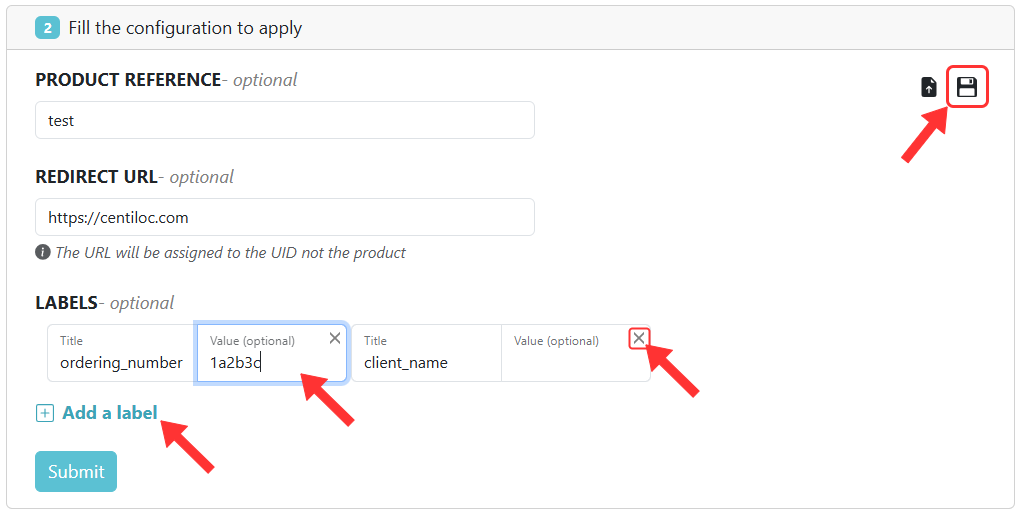Click the save configuration floppy disk icon

966,87
